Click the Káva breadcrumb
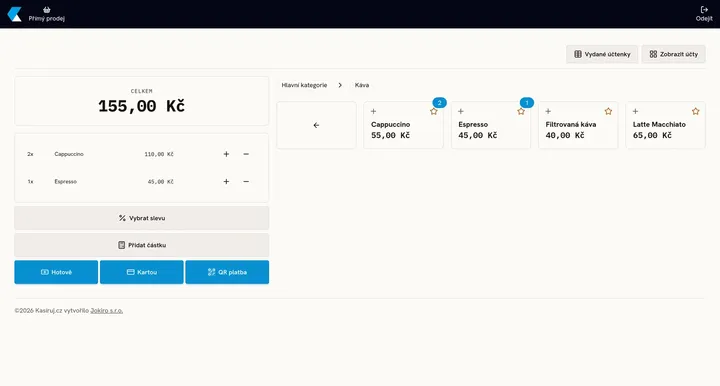Viewport: 720px width, 386px height. (x=362, y=85)
